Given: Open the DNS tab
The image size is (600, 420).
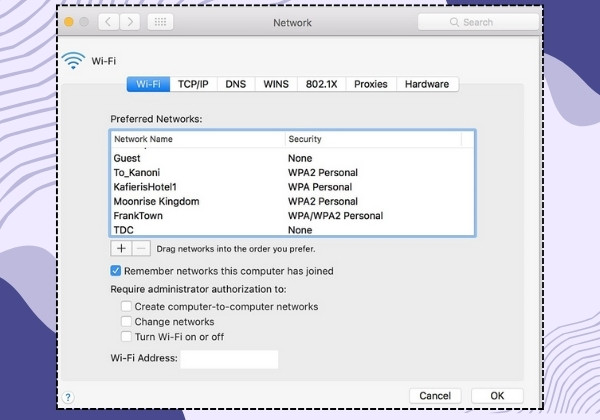Looking at the screenshot, I should (x=236, y=84).
